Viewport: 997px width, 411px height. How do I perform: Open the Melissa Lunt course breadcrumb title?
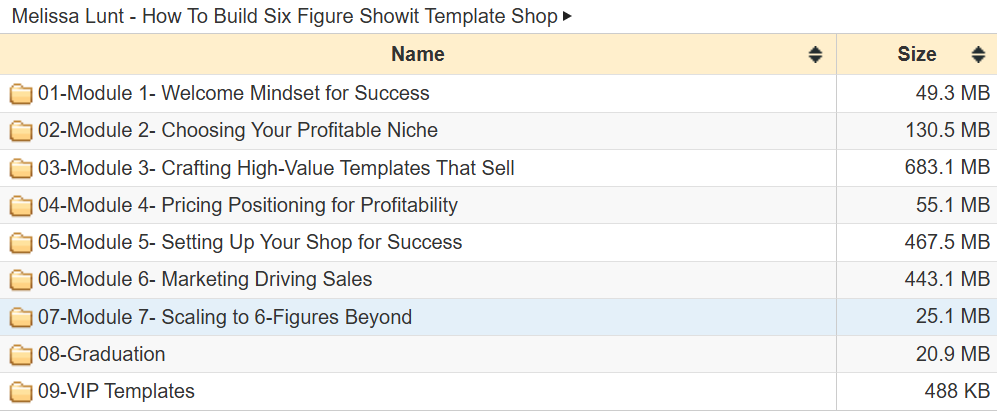point(284,16)
